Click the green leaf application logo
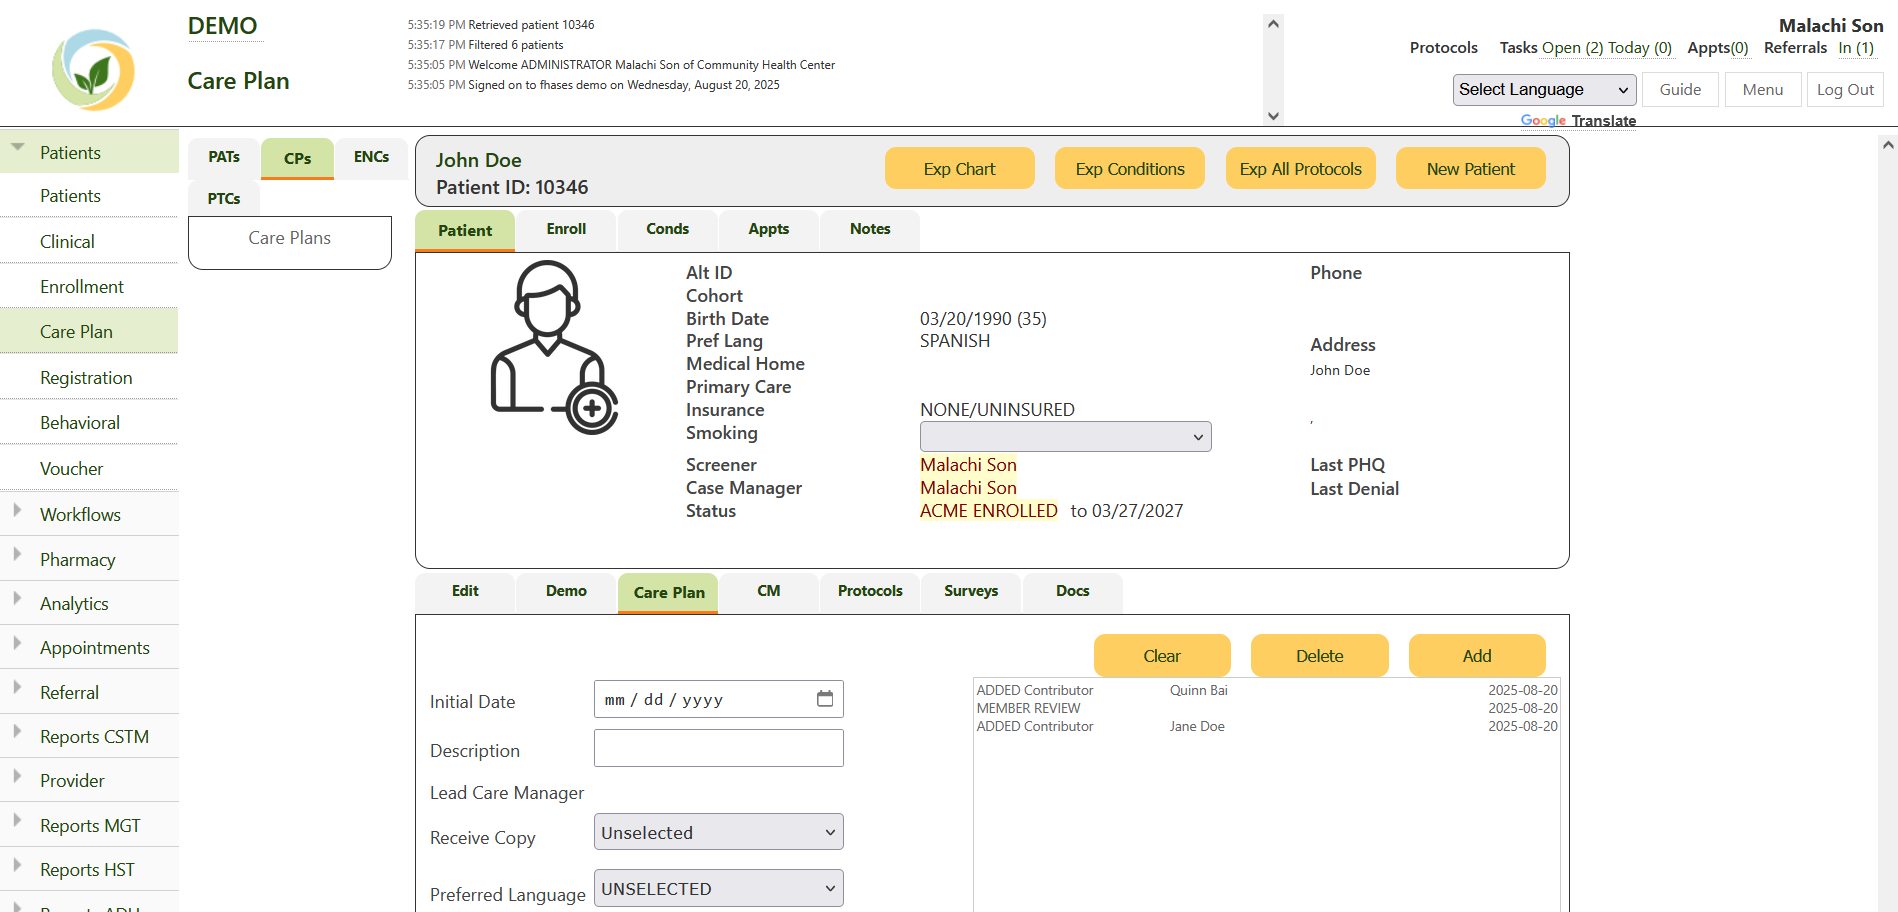The width and height of the screenshot is (1898, 912). [x=93, y=70]
